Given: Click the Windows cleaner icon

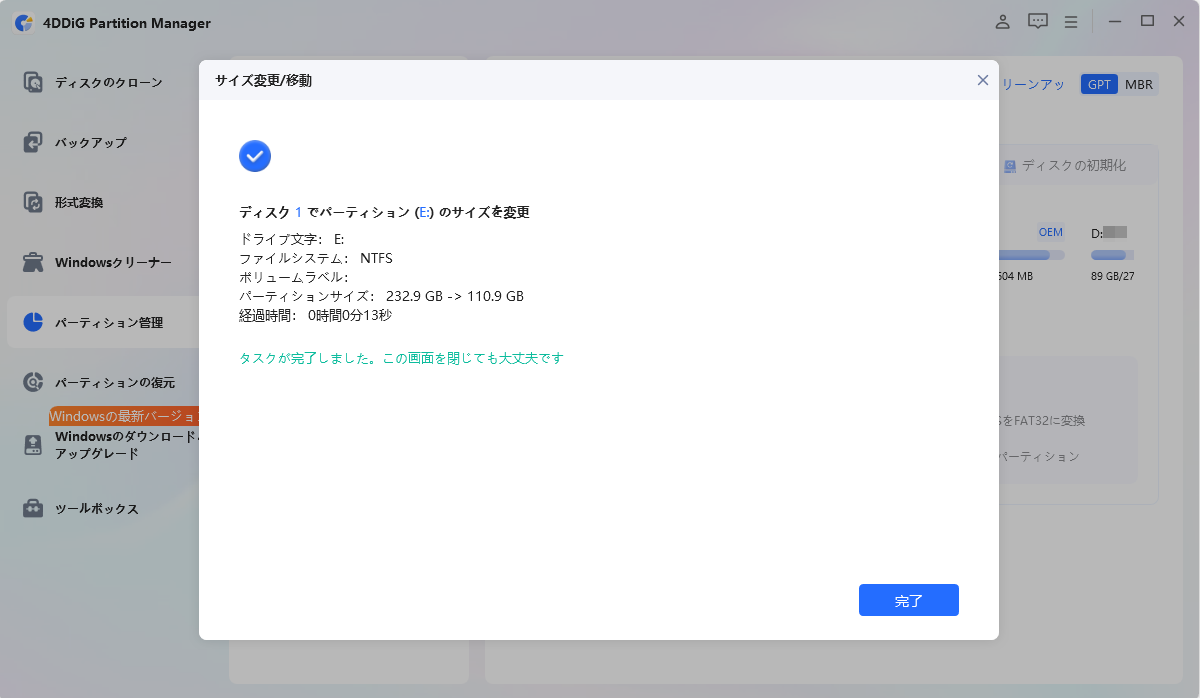Looking at the screenshot, I should tap(33, 262).
